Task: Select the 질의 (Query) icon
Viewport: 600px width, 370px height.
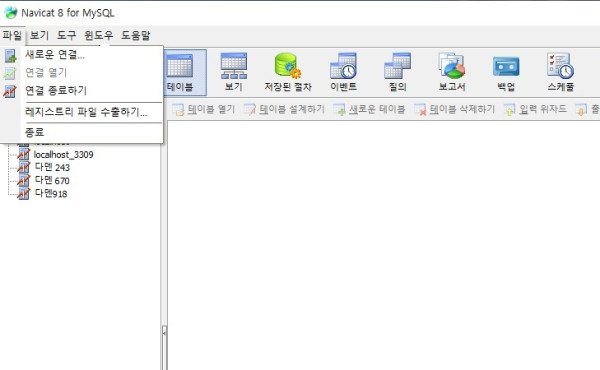Action: tap(398, 72)
